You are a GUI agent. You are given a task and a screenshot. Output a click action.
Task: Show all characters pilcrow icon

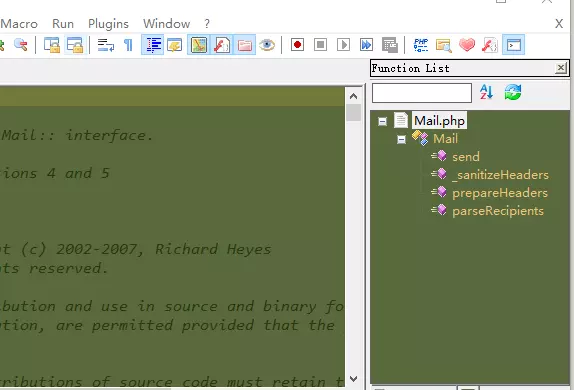pyautogui.click(x=128, y=45)
